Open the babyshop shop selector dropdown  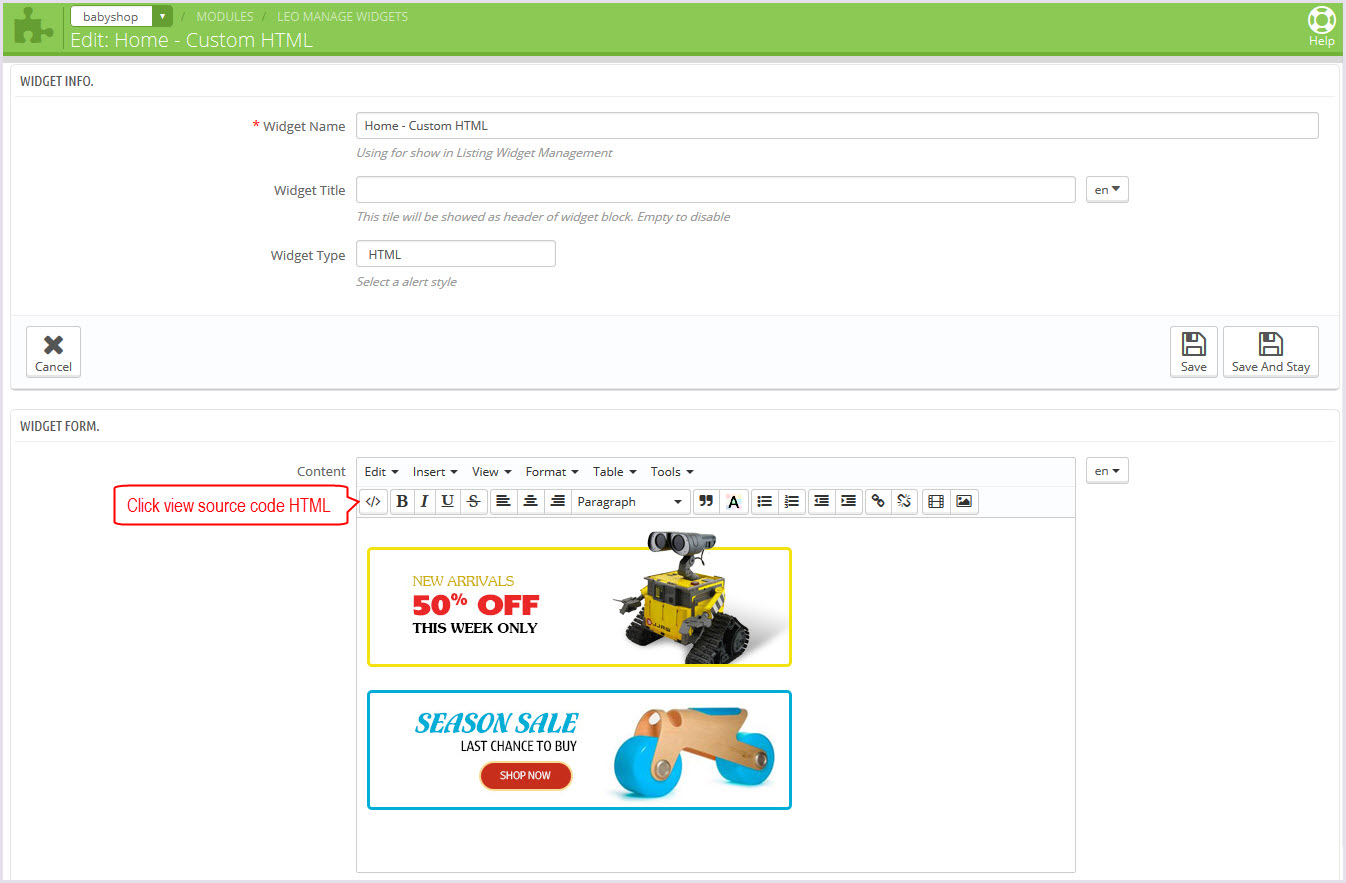pyautogui.click(x=121, y=16)
